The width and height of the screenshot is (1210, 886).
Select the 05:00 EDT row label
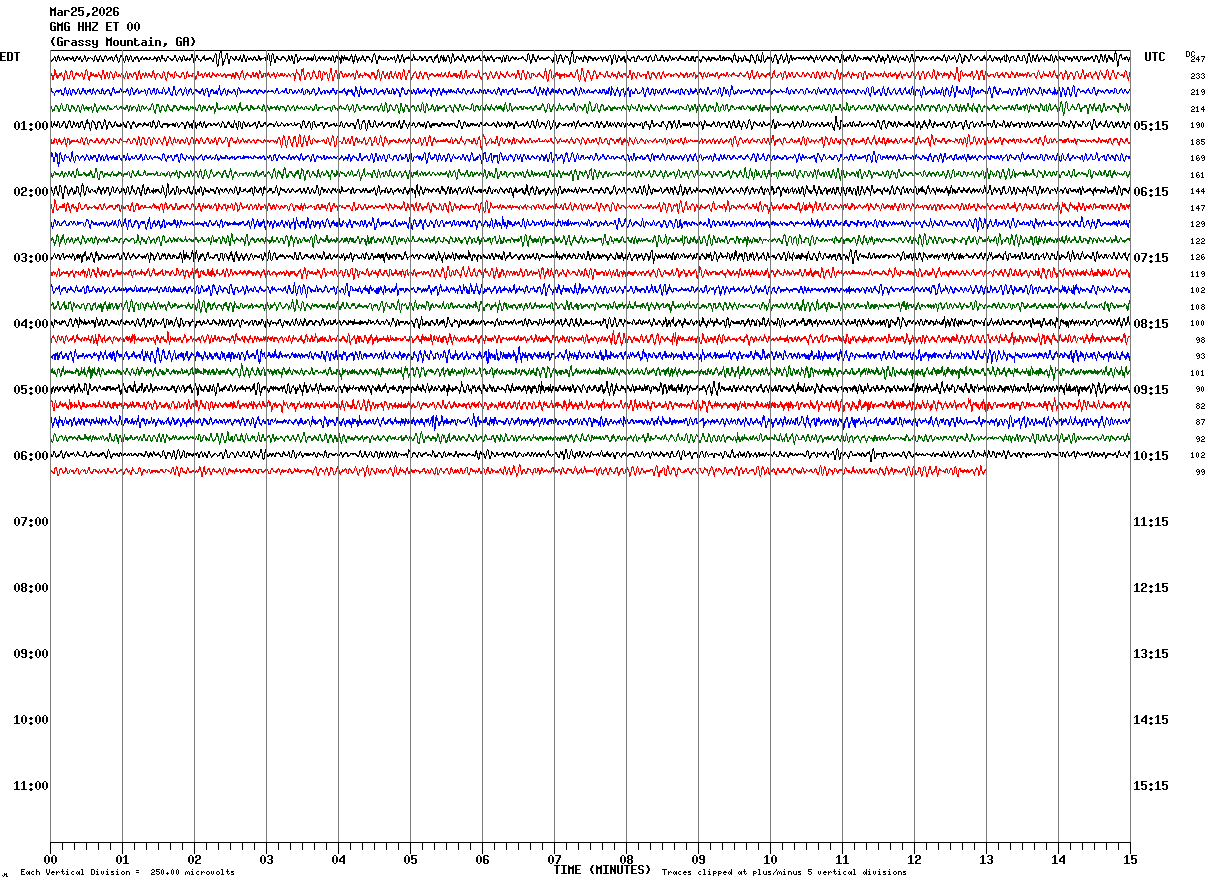tap(31, 390)
